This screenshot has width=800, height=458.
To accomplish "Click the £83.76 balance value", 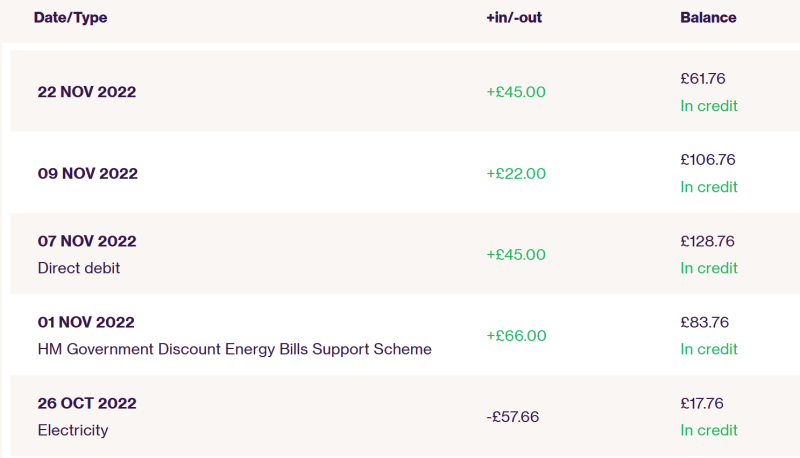I will tap(705, 322).
